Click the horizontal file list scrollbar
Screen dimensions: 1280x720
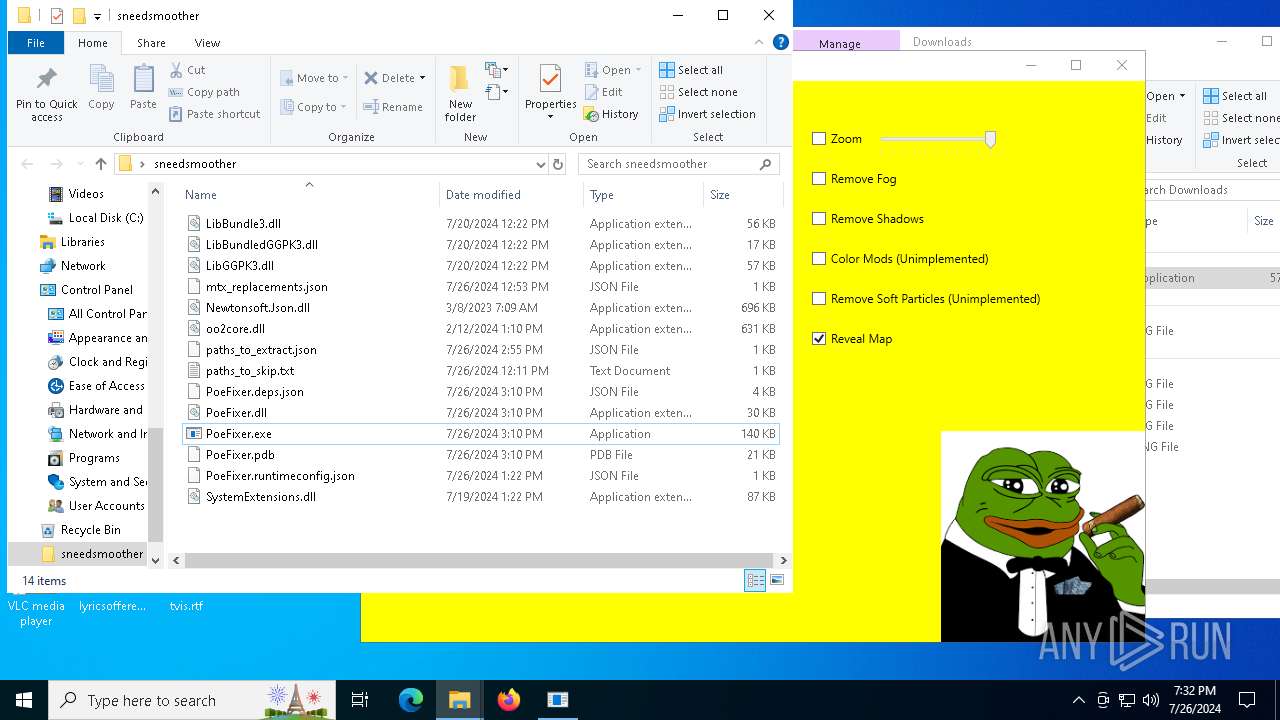point(479,560)
